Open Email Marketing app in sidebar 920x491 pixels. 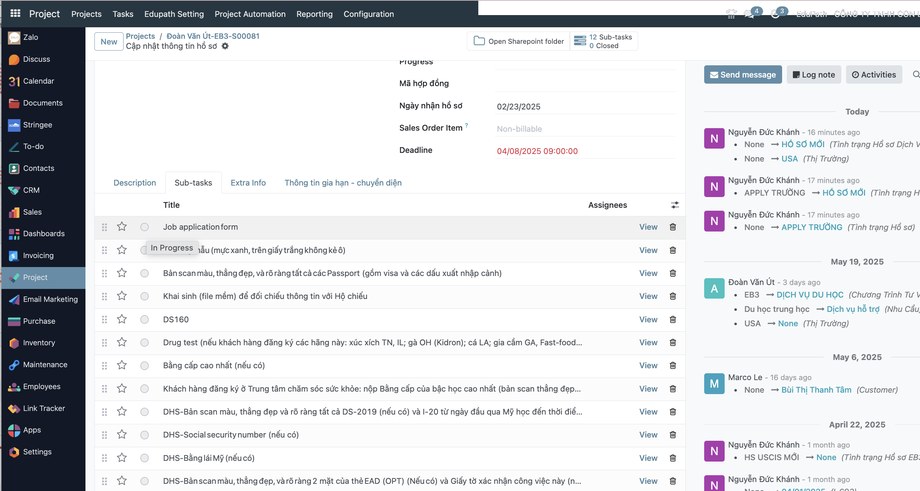click(43, 299)
